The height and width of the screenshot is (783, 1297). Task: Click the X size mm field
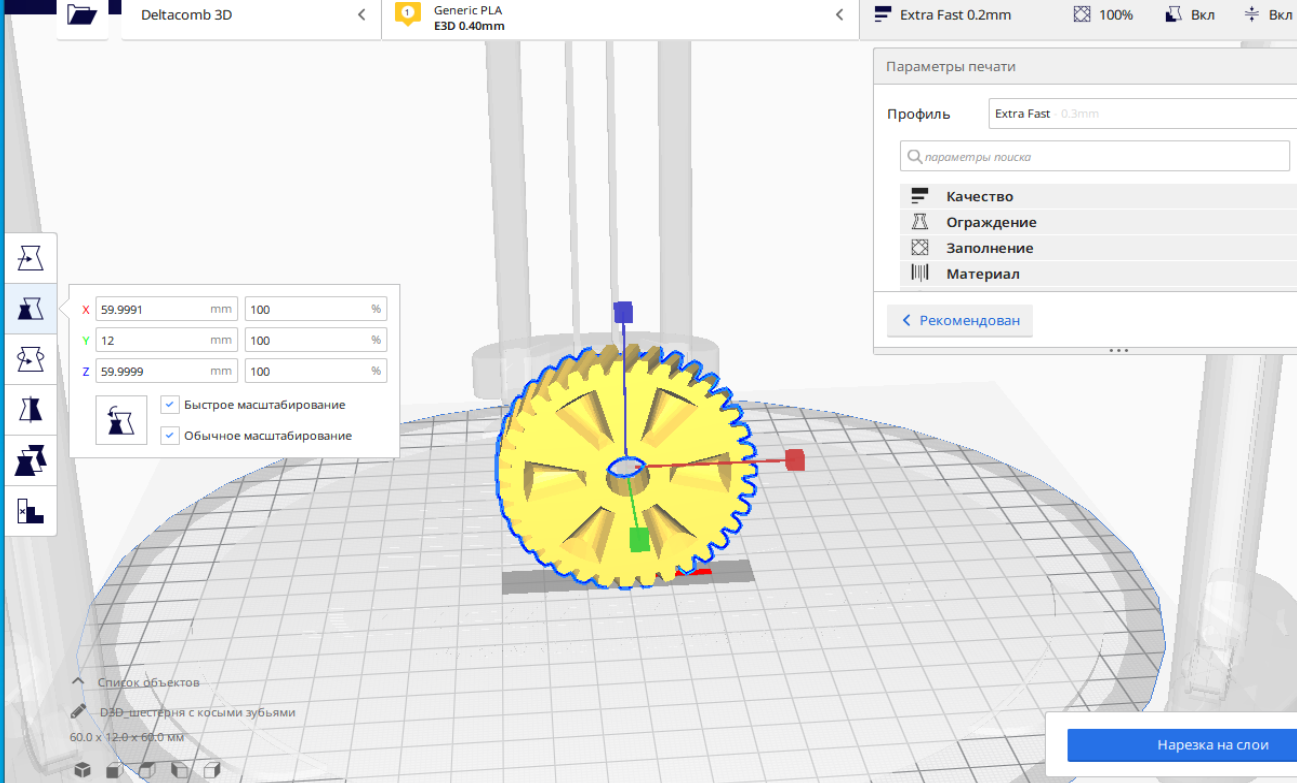[167, 310]
